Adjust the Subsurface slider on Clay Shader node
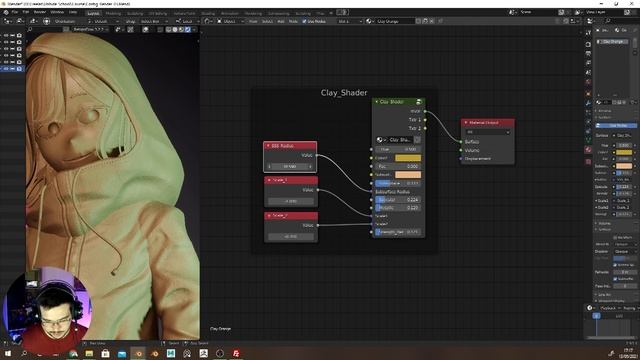The width and height of the screenshot is (640, 360). [398, 183]
